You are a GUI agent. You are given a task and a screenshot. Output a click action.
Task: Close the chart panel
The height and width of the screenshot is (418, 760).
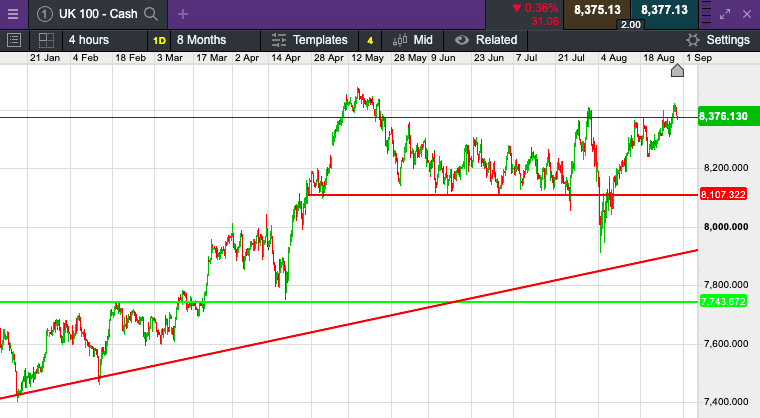(747, 15)
